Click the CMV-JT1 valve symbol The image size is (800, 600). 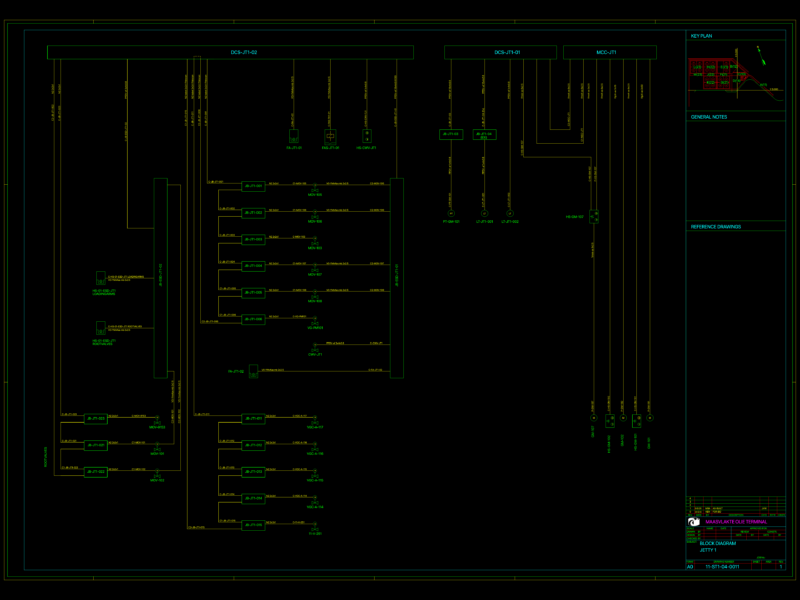(x=315, y=349)
